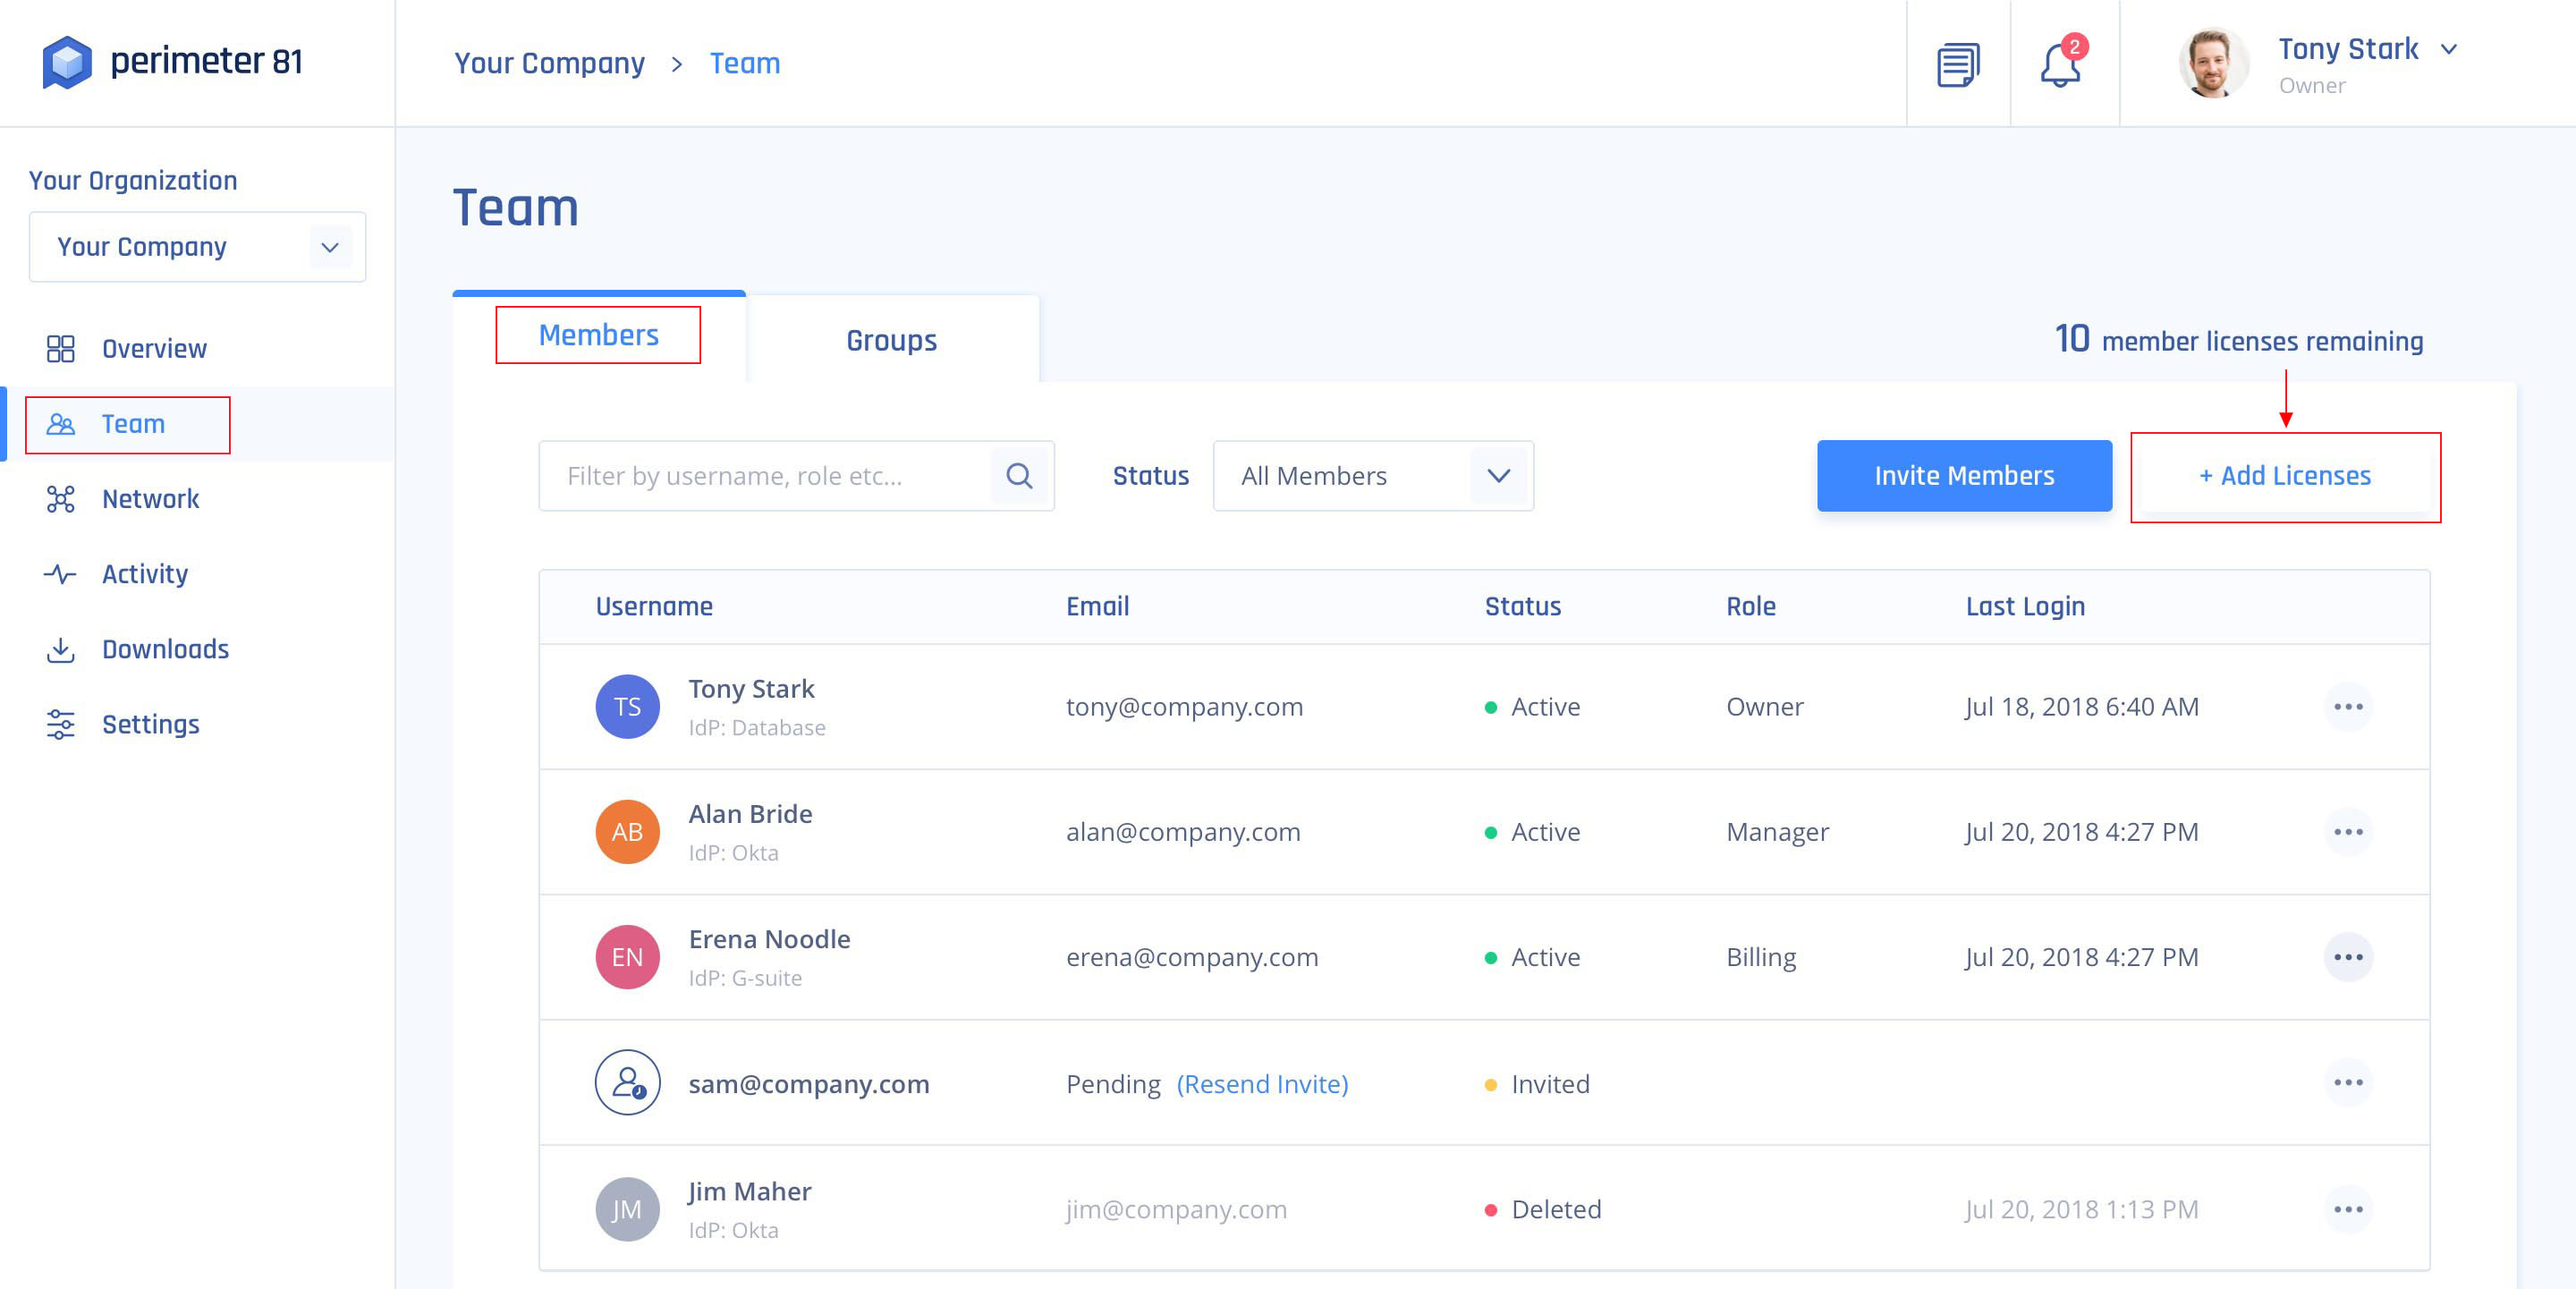Image resolution: width=2576 pixels, height=1289 pixels.
Task: Open the notifications bell icon
Action: (2060, 65)
